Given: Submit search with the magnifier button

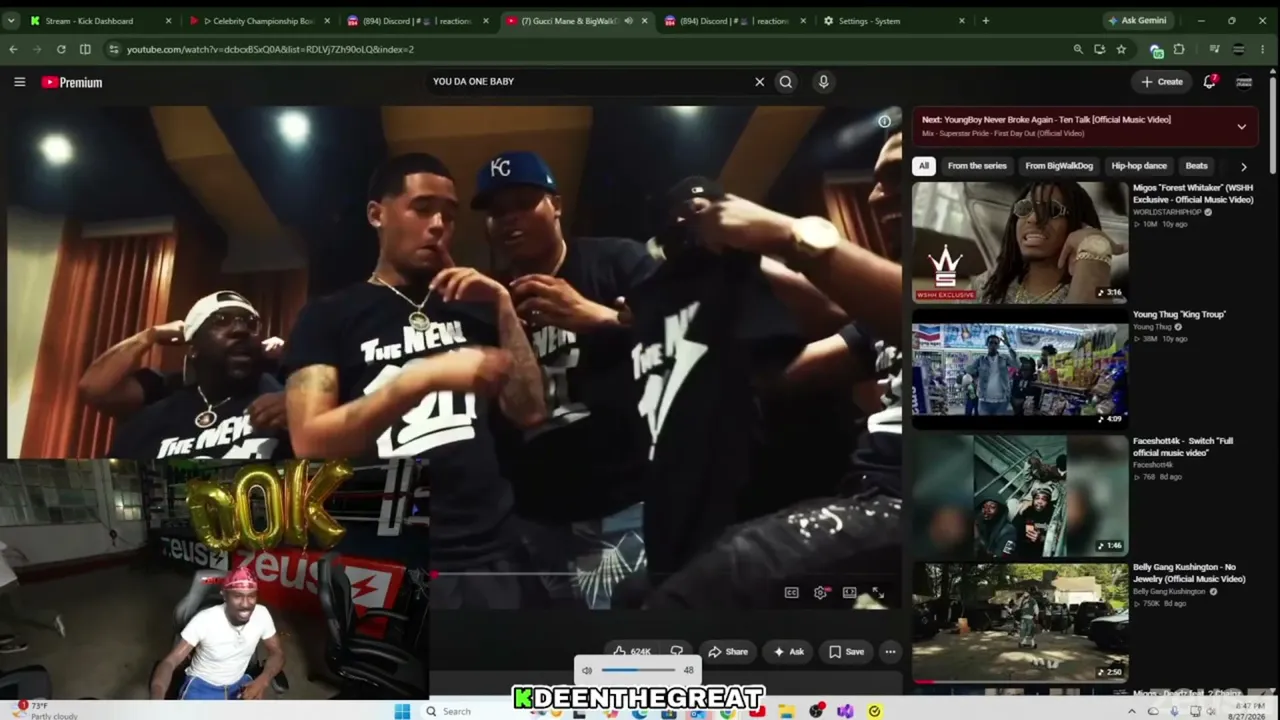Looking at the screenshot, I should point(786,82).
